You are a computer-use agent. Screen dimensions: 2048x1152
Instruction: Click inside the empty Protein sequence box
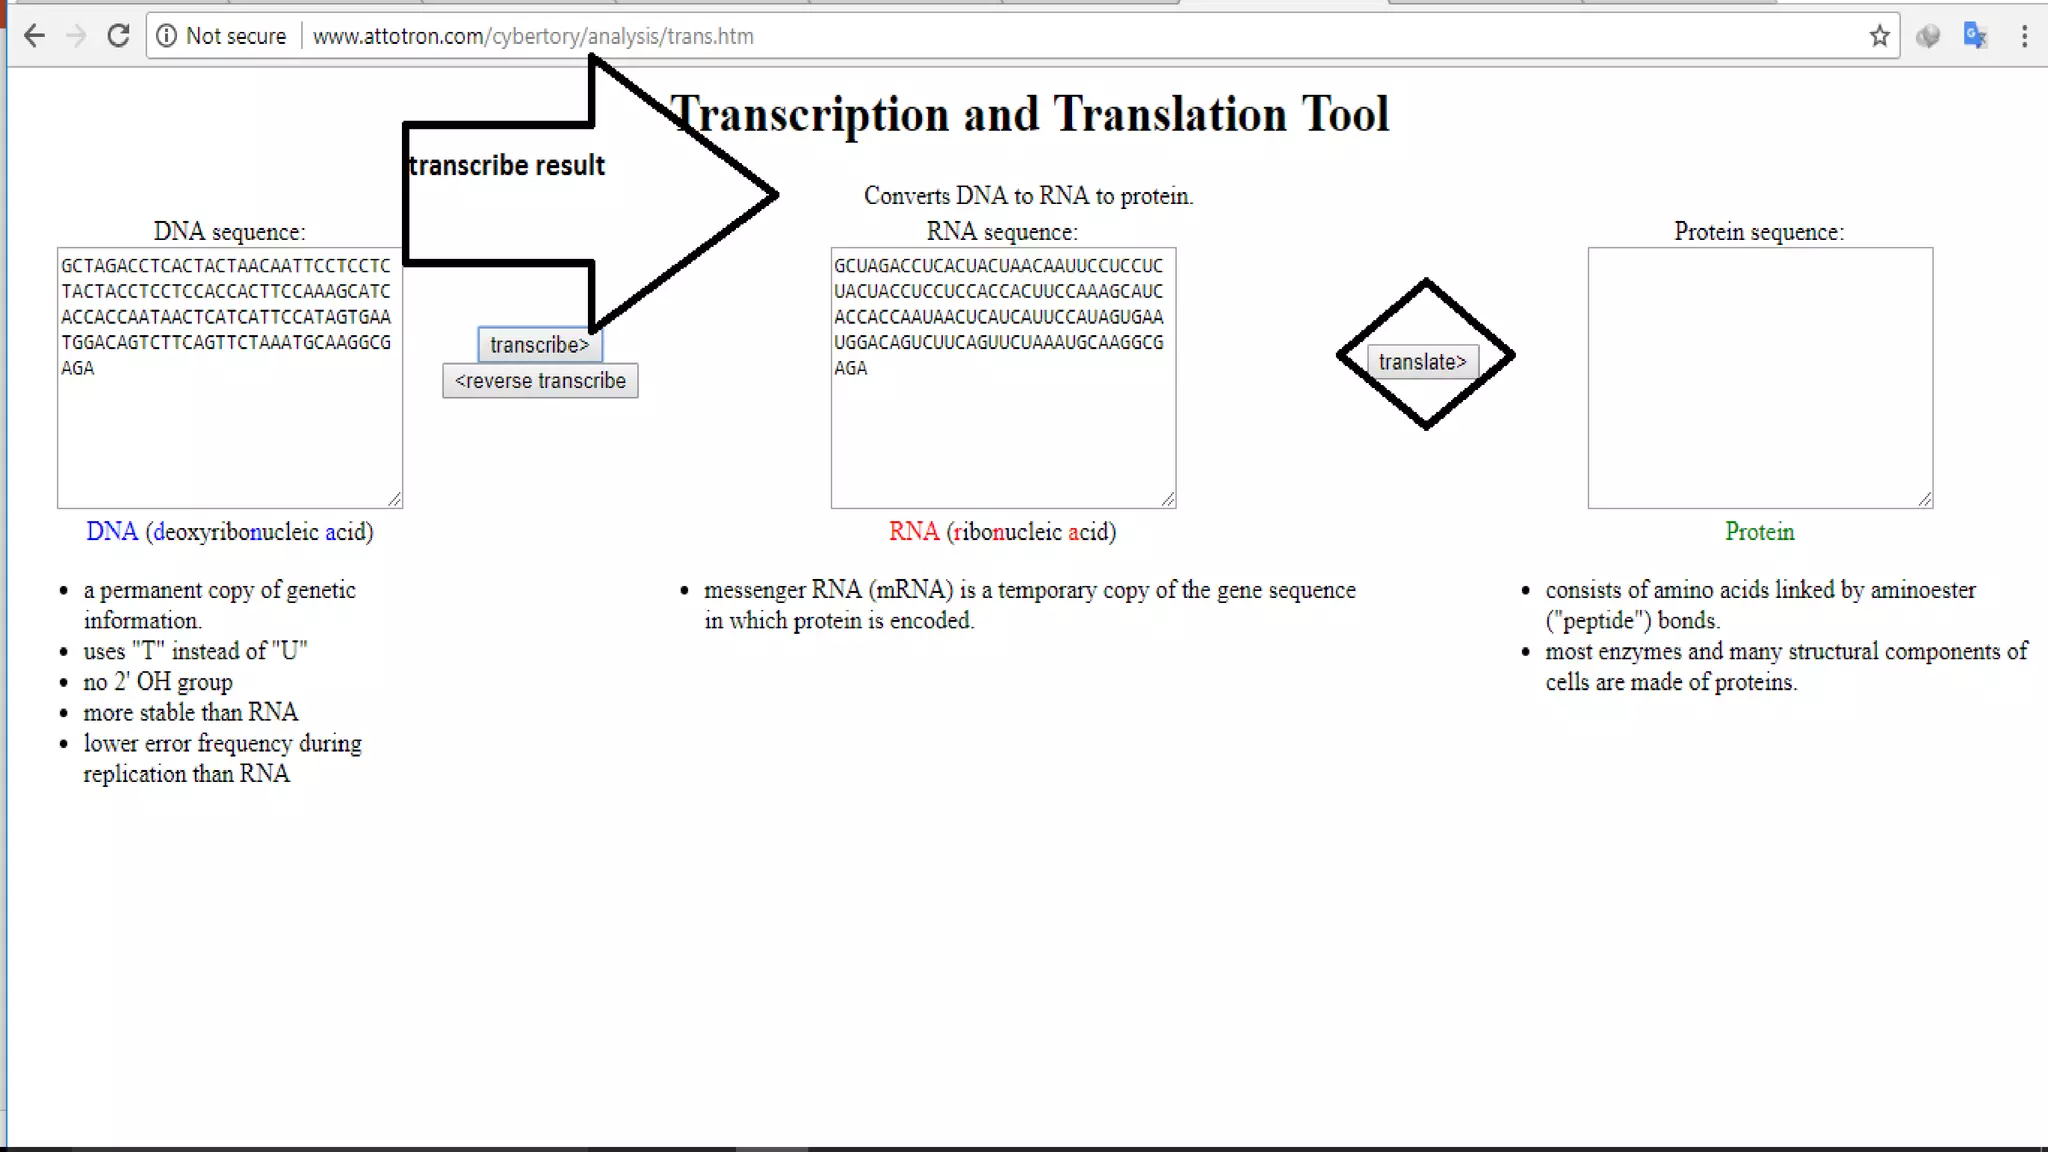point(1759,378)
